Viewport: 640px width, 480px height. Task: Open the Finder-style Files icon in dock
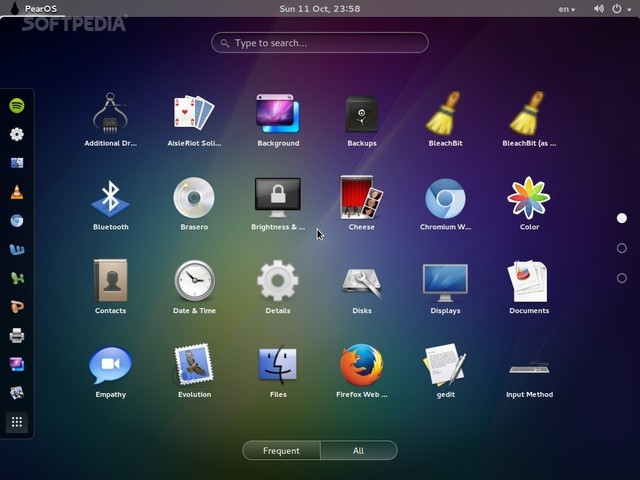coord(17,163)
